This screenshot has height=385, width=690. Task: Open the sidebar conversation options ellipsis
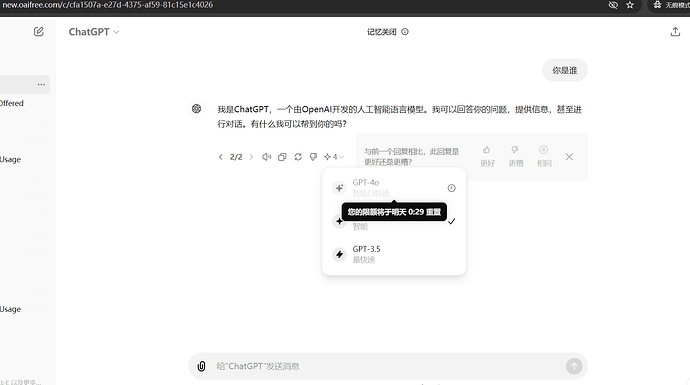[x=41, y=84]
